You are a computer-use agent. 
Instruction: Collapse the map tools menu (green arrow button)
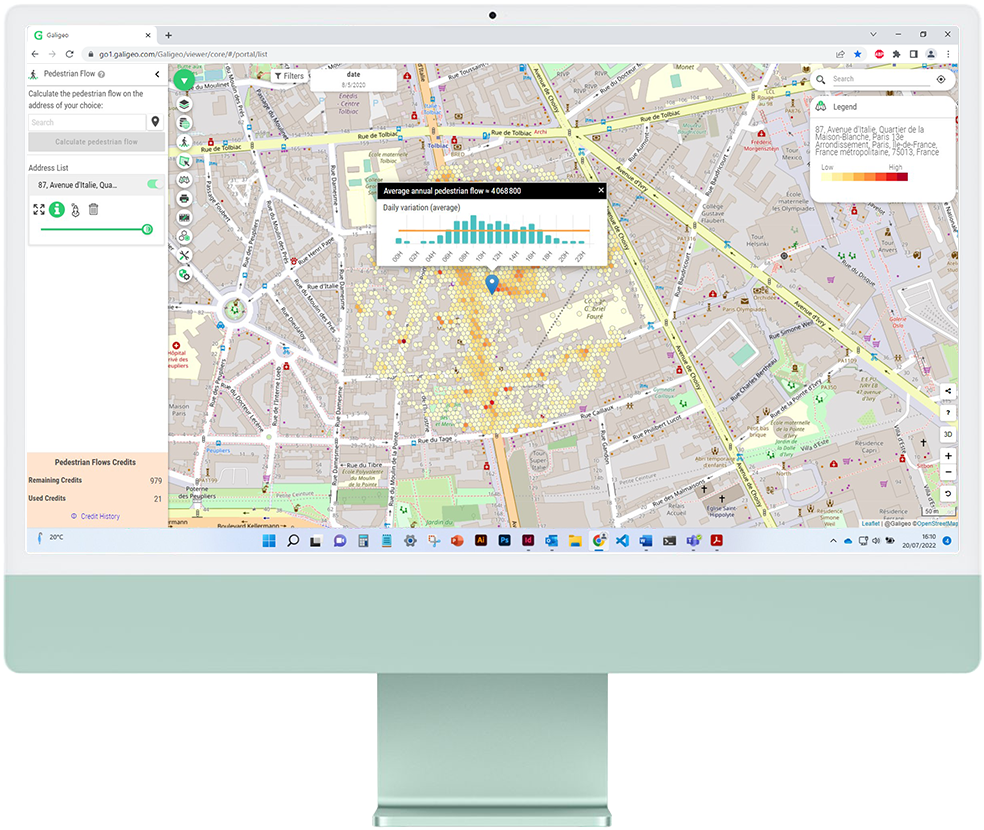pos(184,80)
